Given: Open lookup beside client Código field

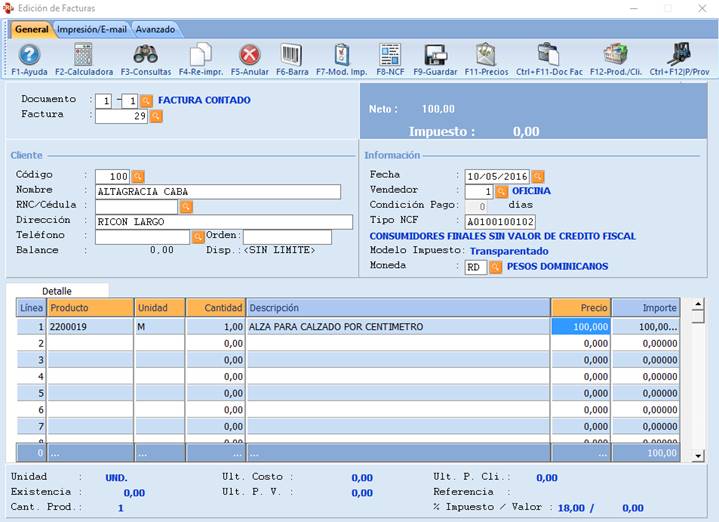Looking at the screenshot, I should [138, 176].
